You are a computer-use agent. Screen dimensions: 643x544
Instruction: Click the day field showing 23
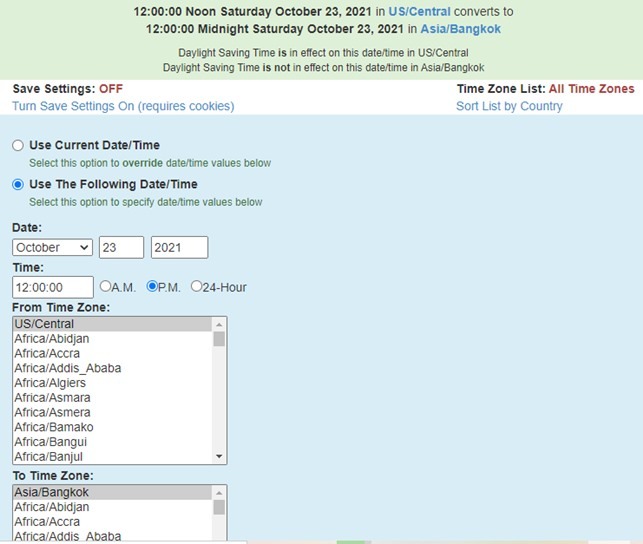coord(121,248)
